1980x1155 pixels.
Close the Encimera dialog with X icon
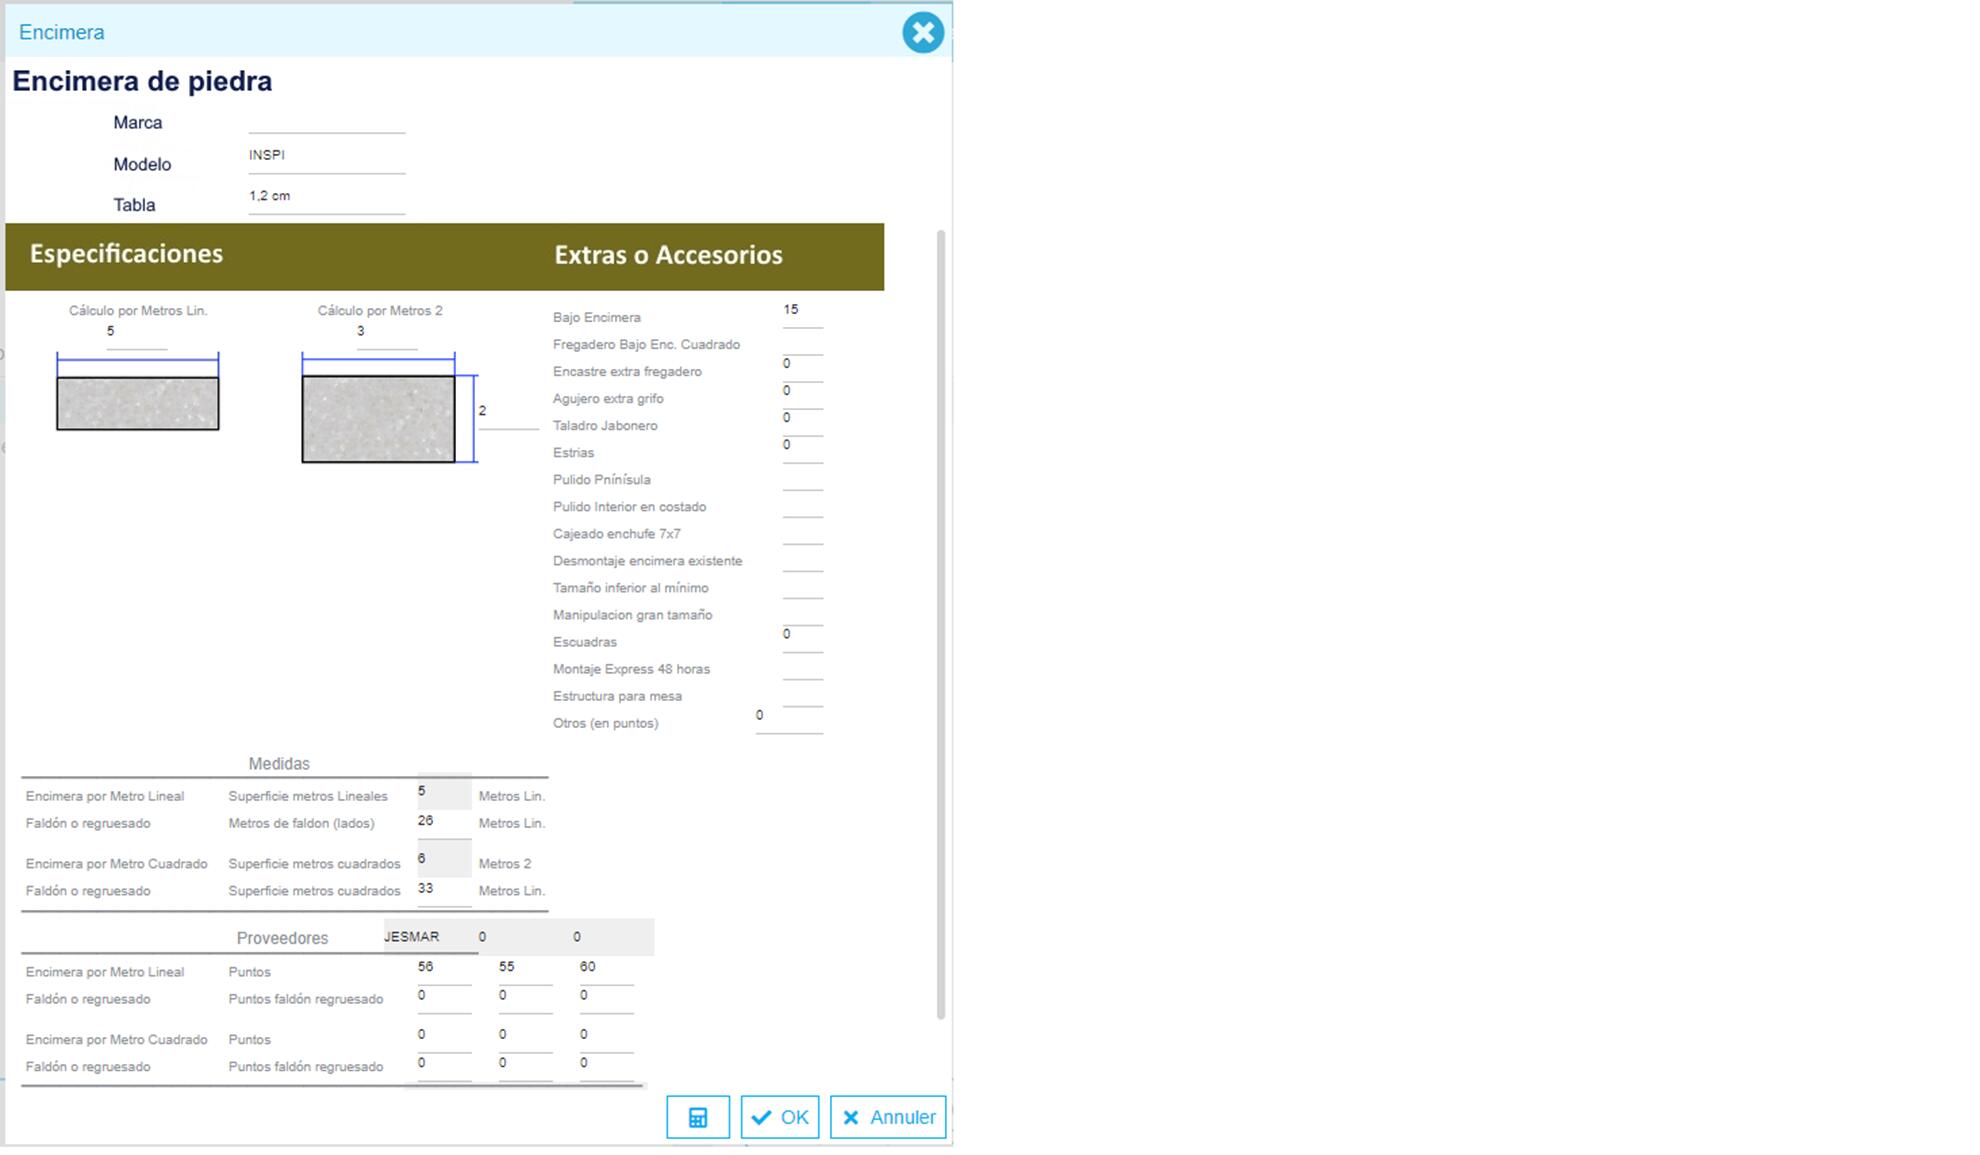tap(922, 33)
